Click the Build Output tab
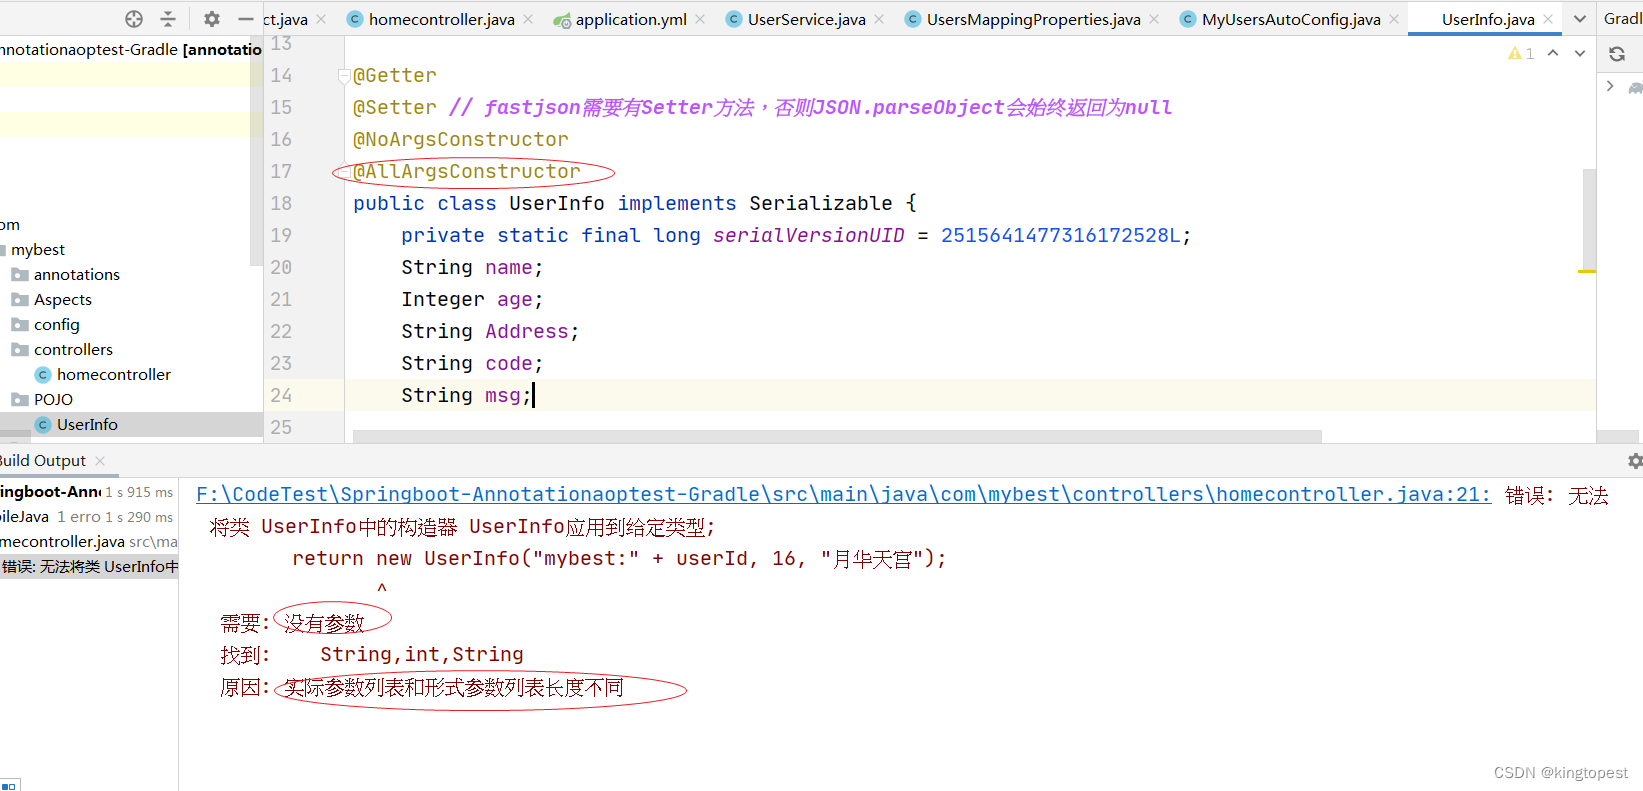The height and width of the screenshot is (791, 1643). click(x=43, y=460)
